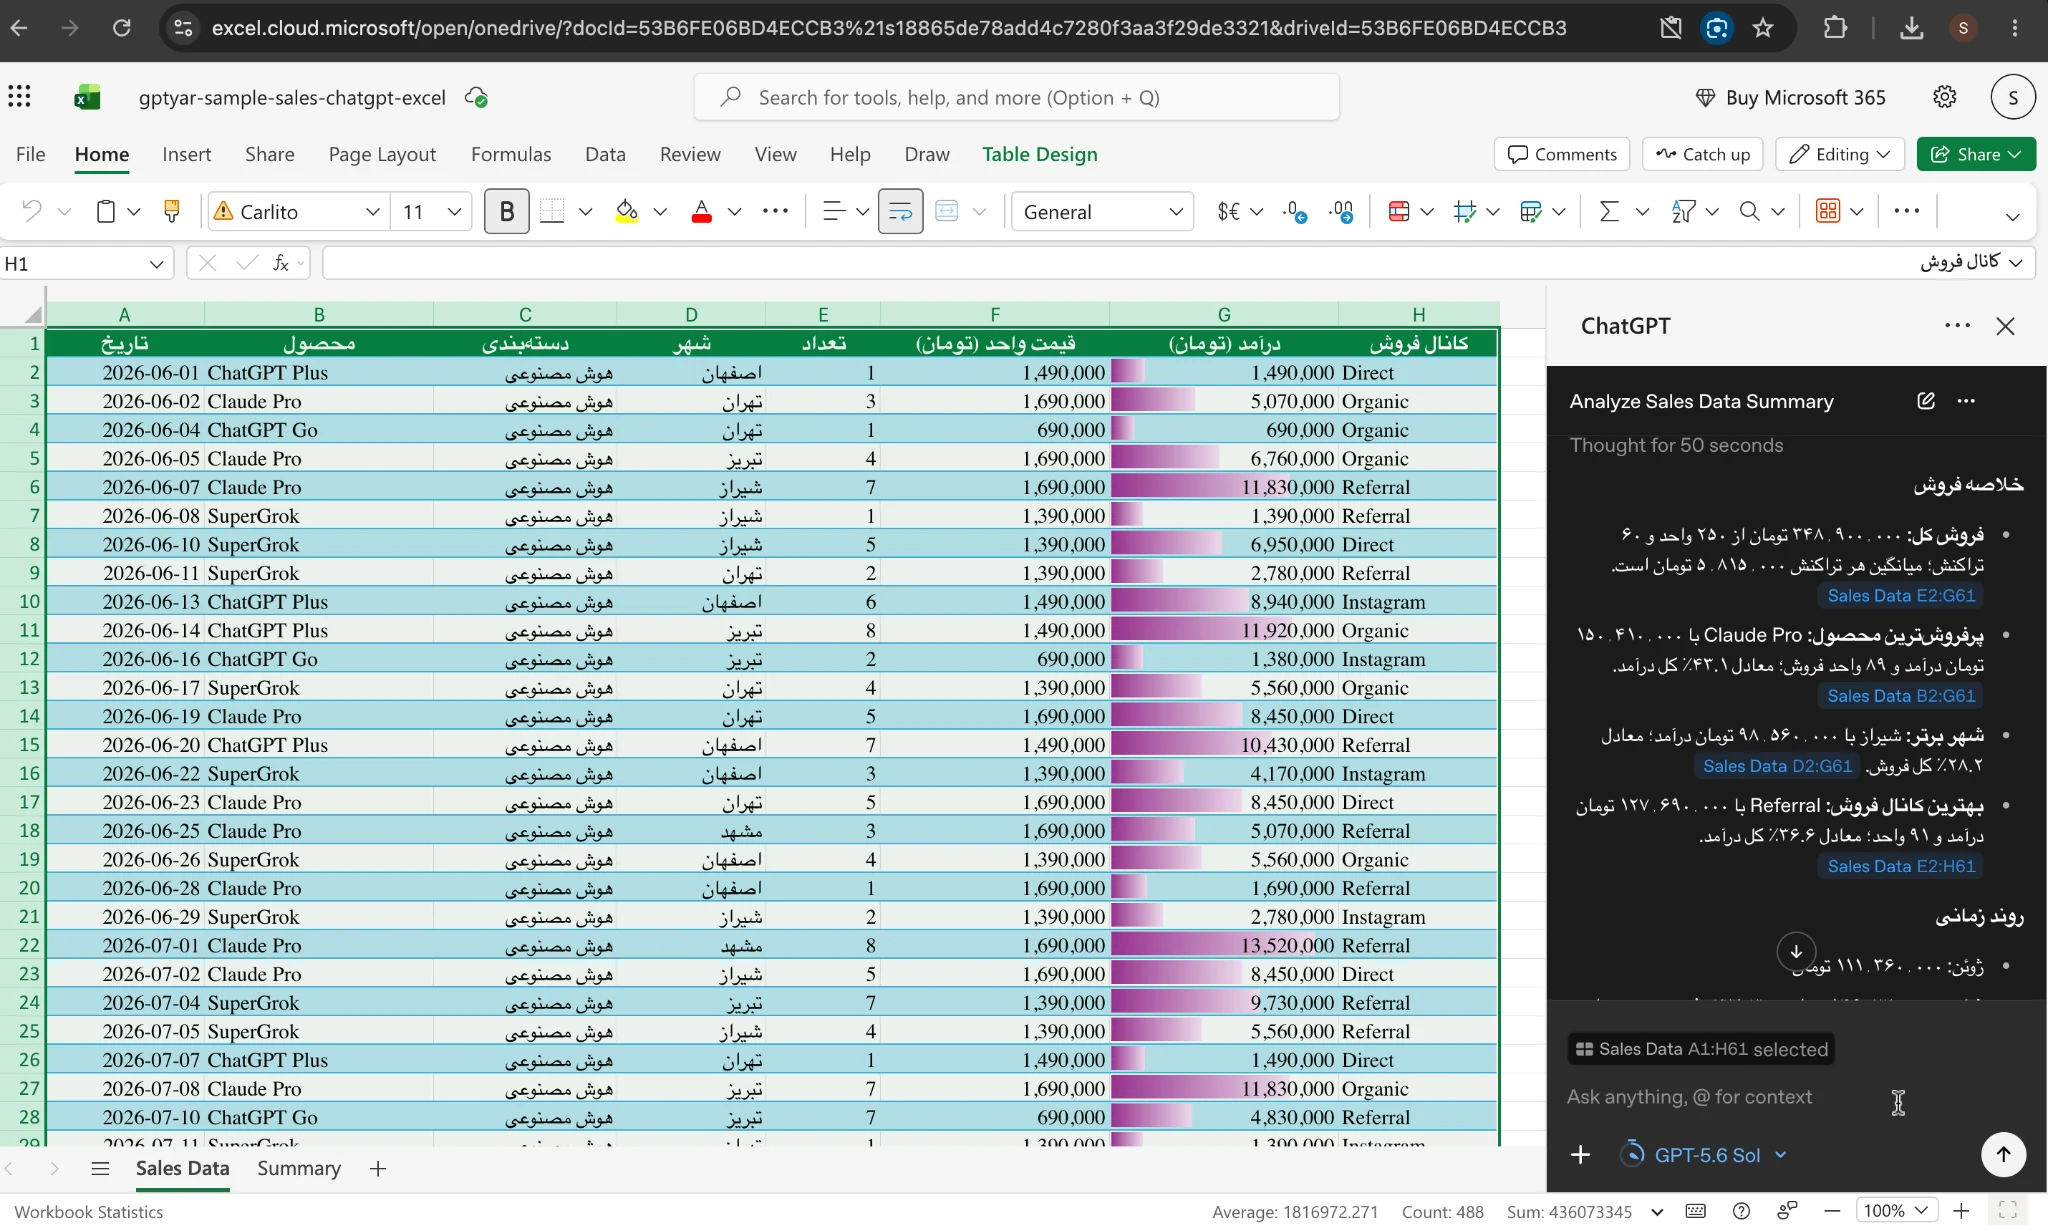2048x1225 pixels.
Task: Click the undo arrow in the ribbon
Action: pyautogui.click(x=32, y=211)
